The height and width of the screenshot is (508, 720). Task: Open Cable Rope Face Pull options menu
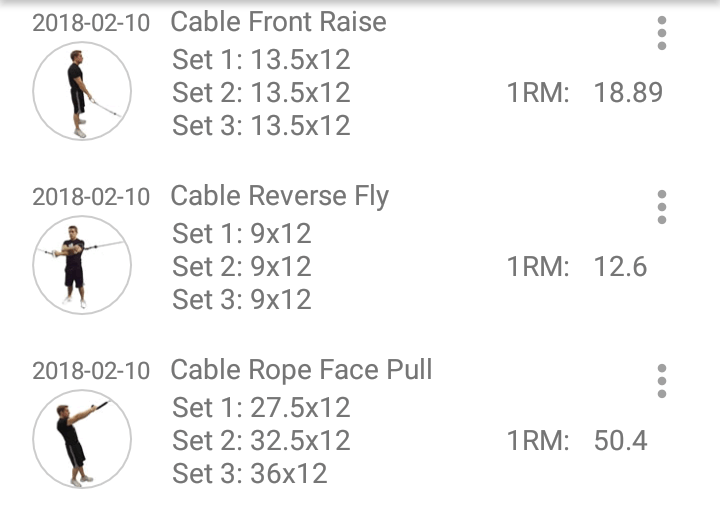pos(661,381)
